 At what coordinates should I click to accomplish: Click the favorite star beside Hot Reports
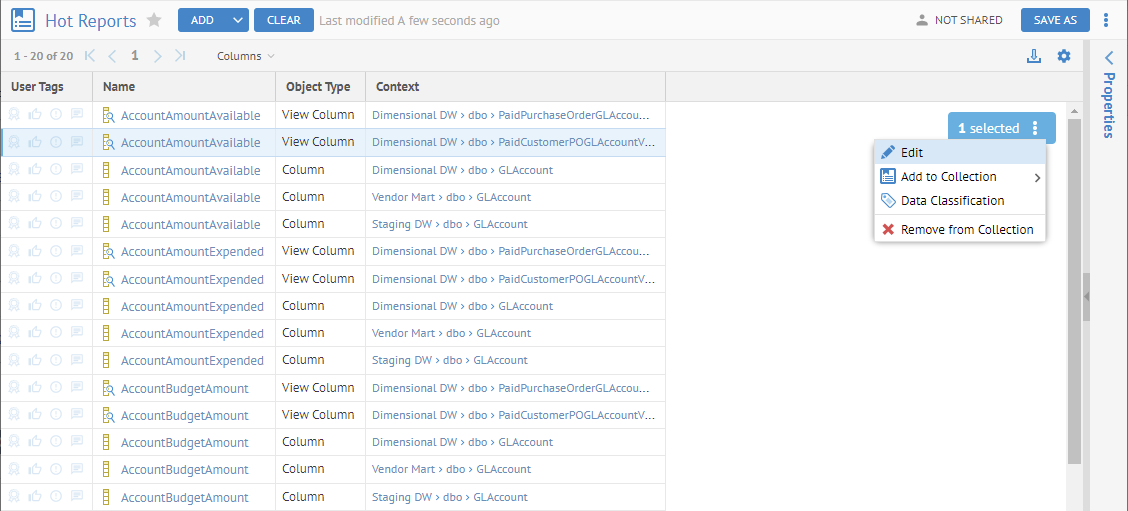coord(154,20)
